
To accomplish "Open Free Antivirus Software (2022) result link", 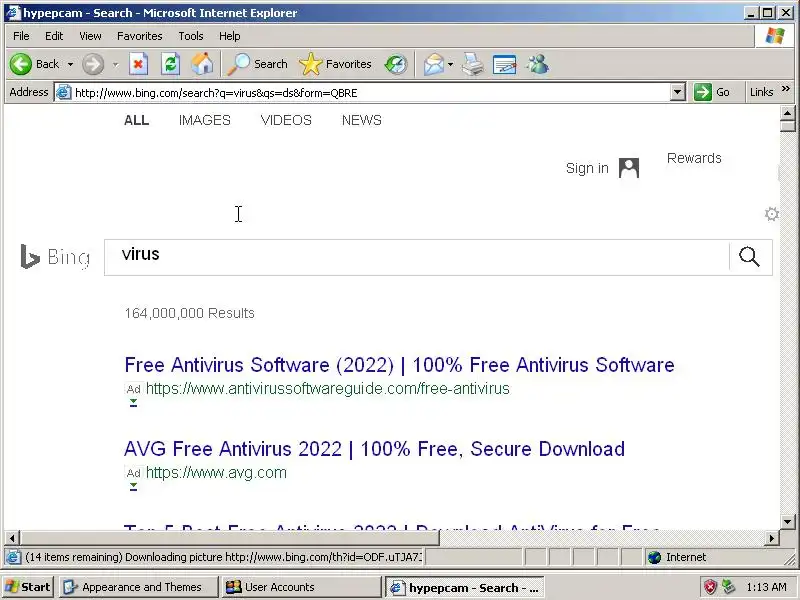I will tap(399, 365).
